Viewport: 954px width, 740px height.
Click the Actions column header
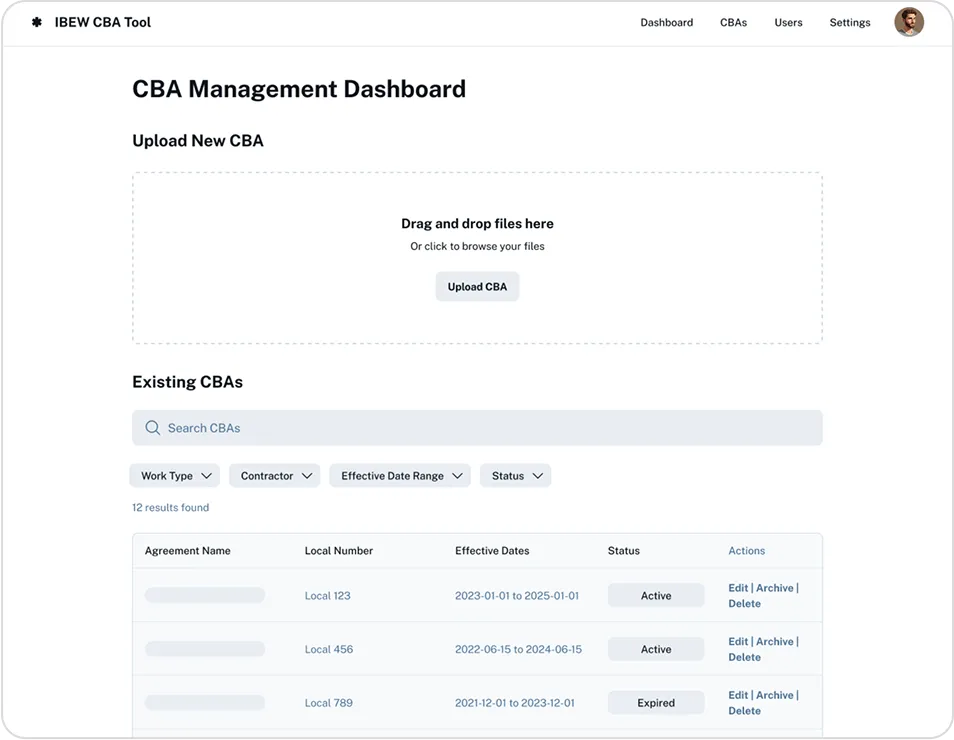pos(747,551)
